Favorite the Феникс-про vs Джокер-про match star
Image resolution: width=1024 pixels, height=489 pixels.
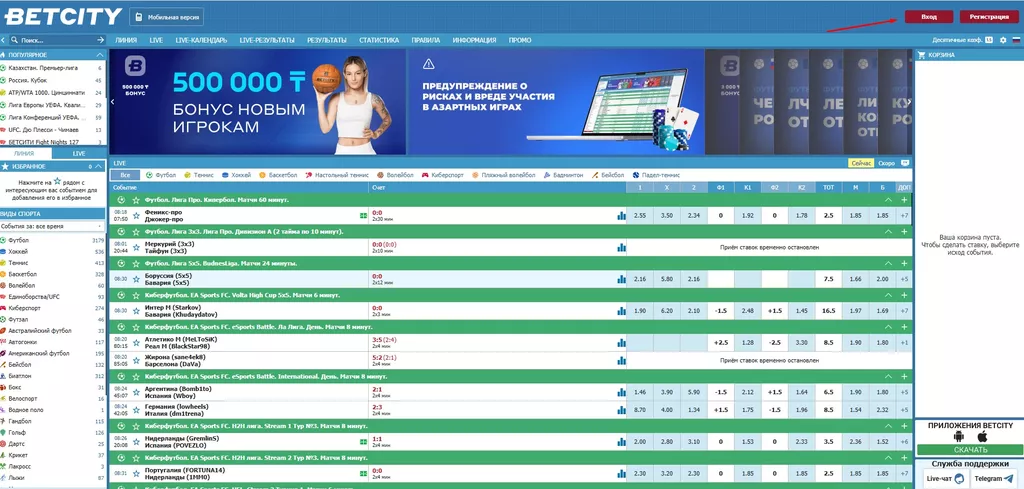coord(136,215)
